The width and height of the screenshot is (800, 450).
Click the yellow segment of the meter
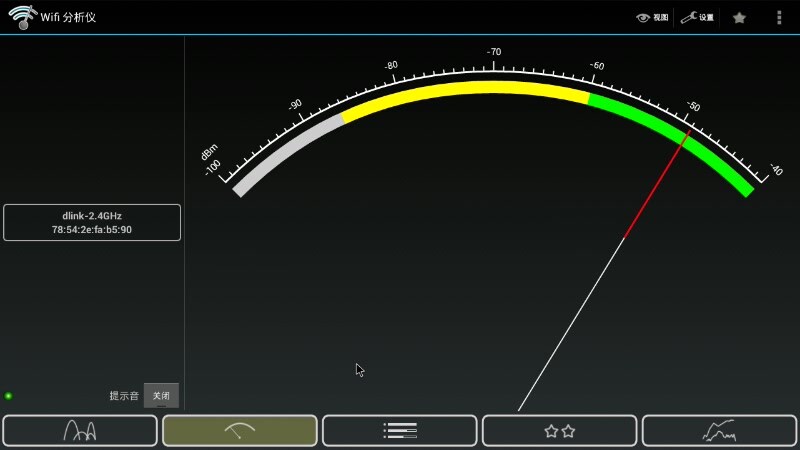point(464,89)
